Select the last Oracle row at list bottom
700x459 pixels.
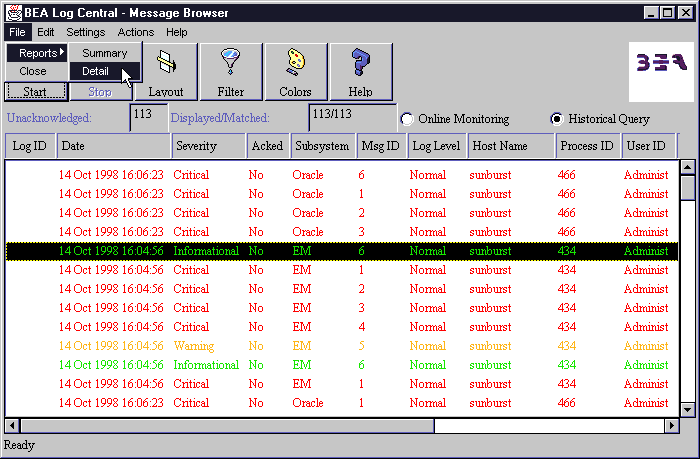(342, 403)
